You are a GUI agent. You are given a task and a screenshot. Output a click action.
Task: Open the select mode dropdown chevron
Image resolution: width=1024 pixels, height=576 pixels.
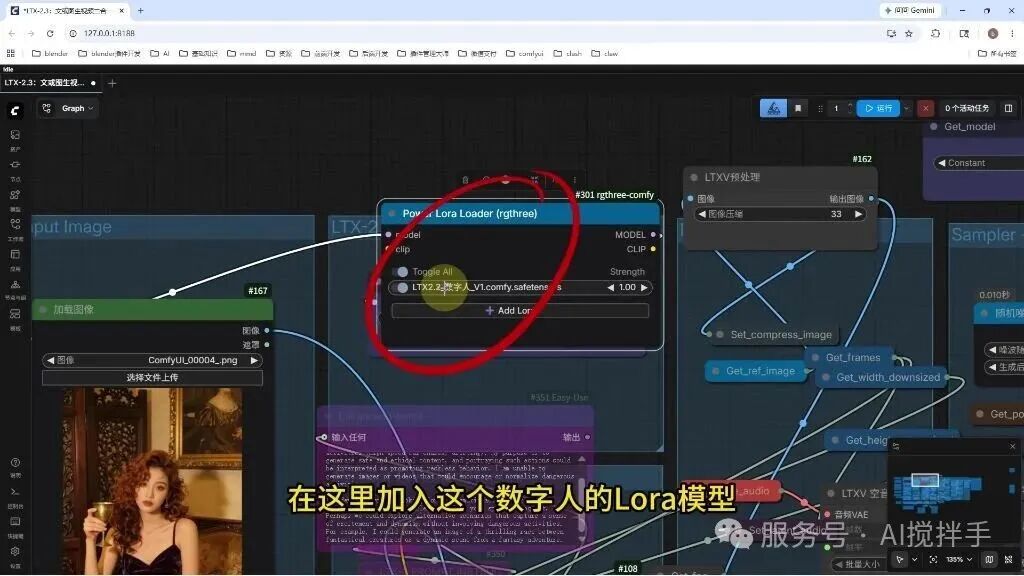click(x=914, y=560)
